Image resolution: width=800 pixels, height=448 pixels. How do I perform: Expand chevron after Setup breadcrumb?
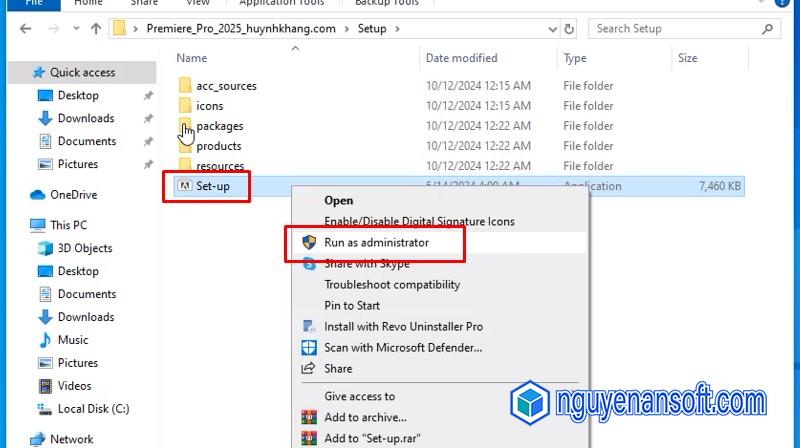point(397,29)
